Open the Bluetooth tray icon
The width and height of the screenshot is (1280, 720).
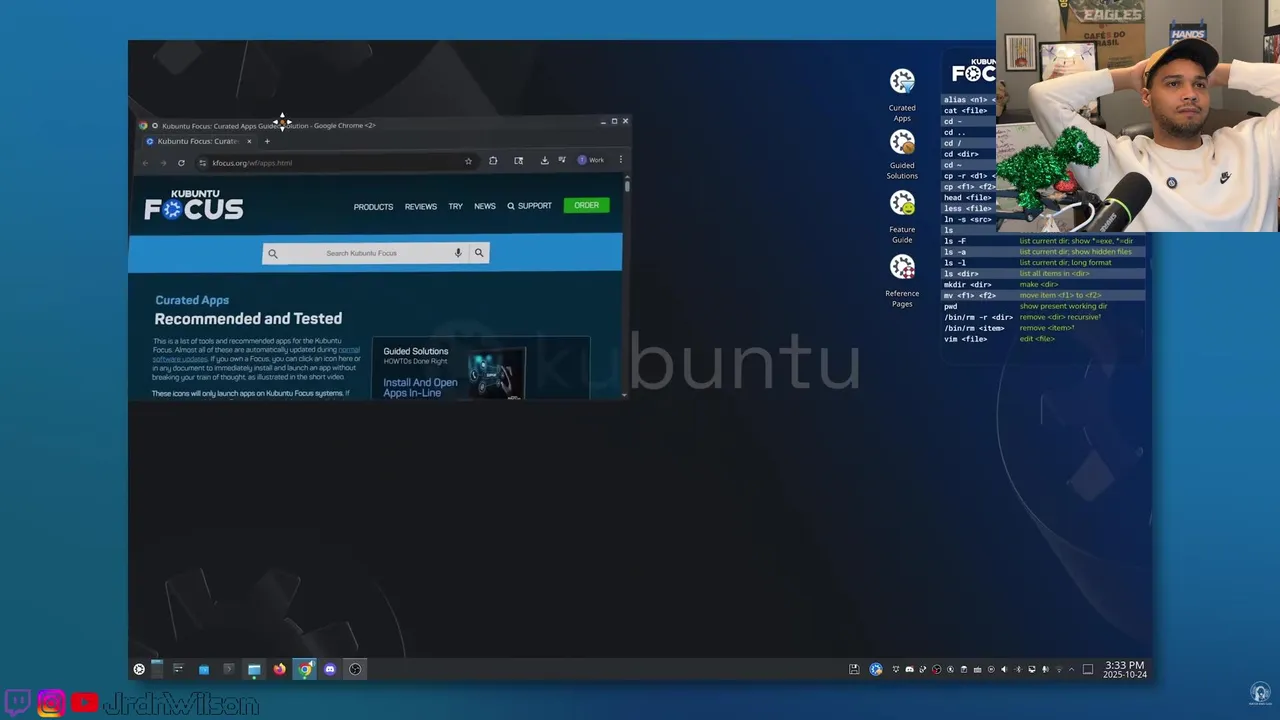1018,669
